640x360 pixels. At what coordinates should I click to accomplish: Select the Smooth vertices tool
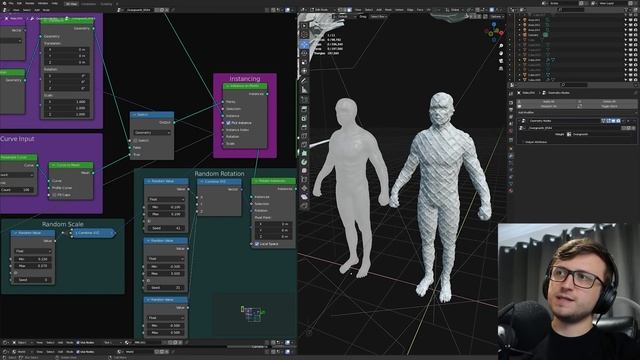[x=304, y=171]
